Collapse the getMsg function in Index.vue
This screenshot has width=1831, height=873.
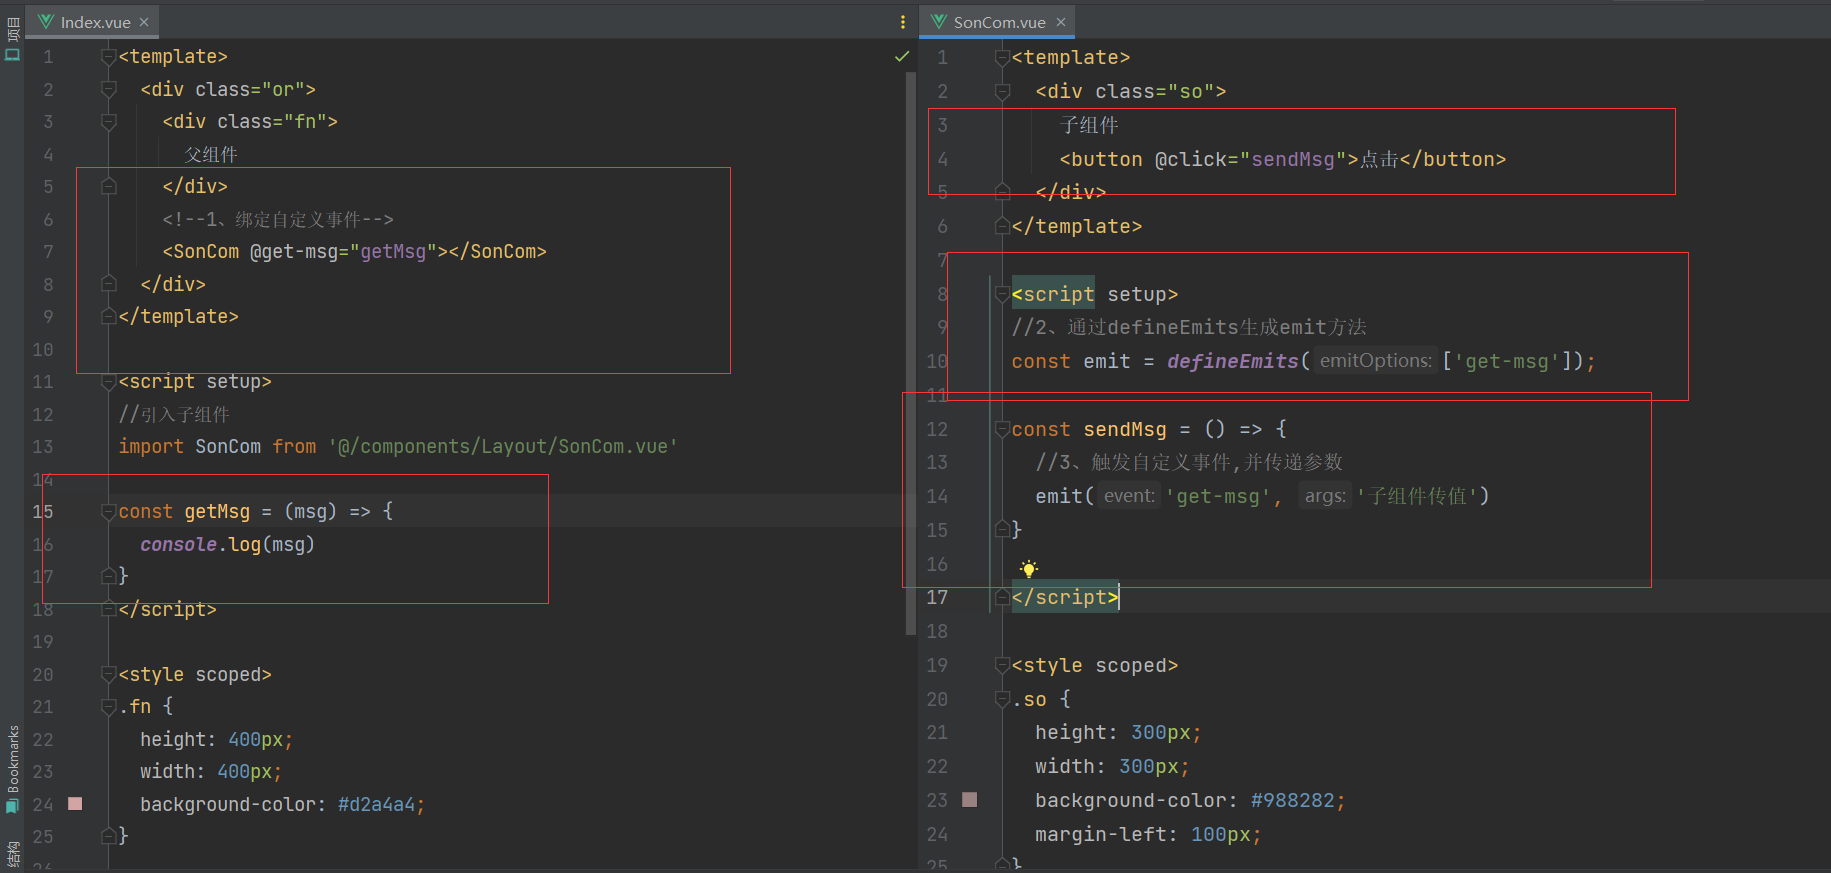click(x=109, y=511)
